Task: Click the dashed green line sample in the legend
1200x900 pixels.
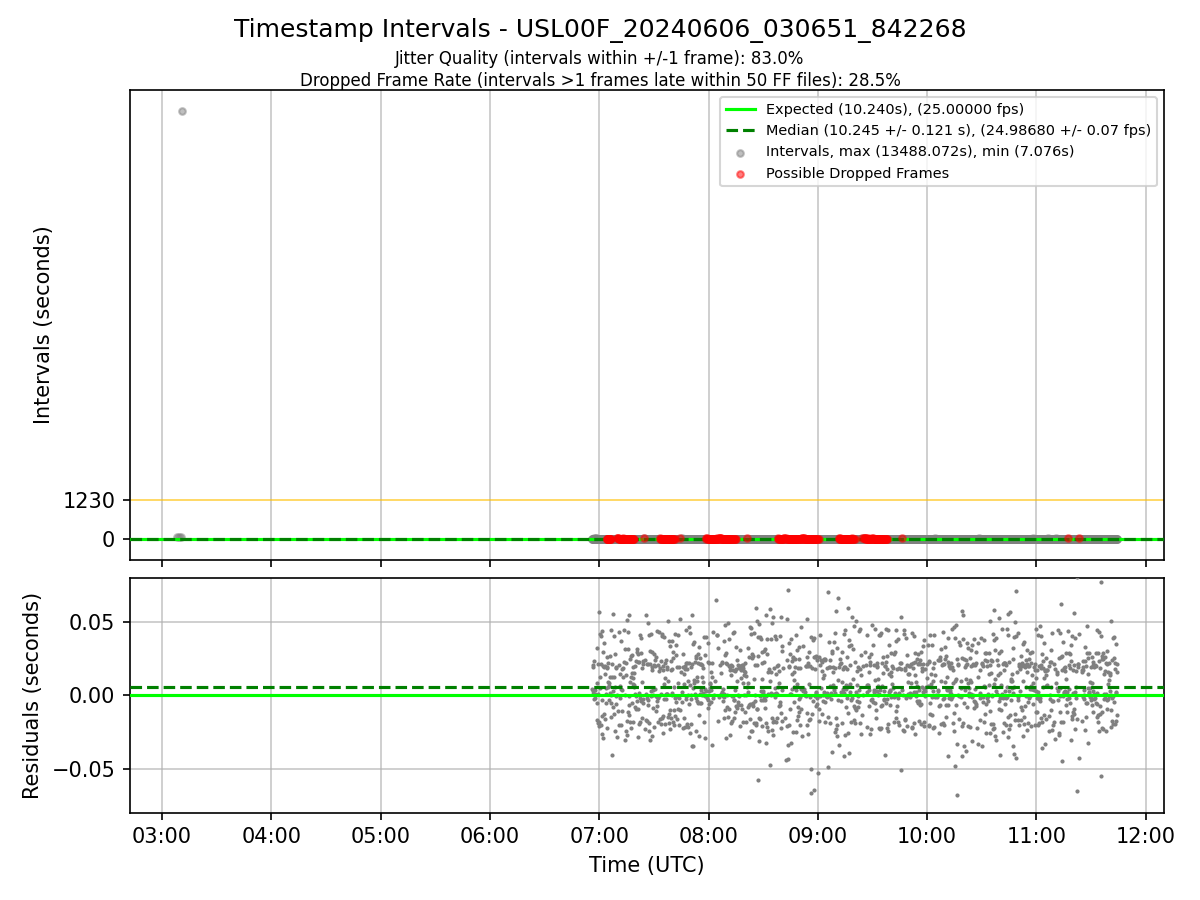Action: pyautogui.click(x=740, y=130)
